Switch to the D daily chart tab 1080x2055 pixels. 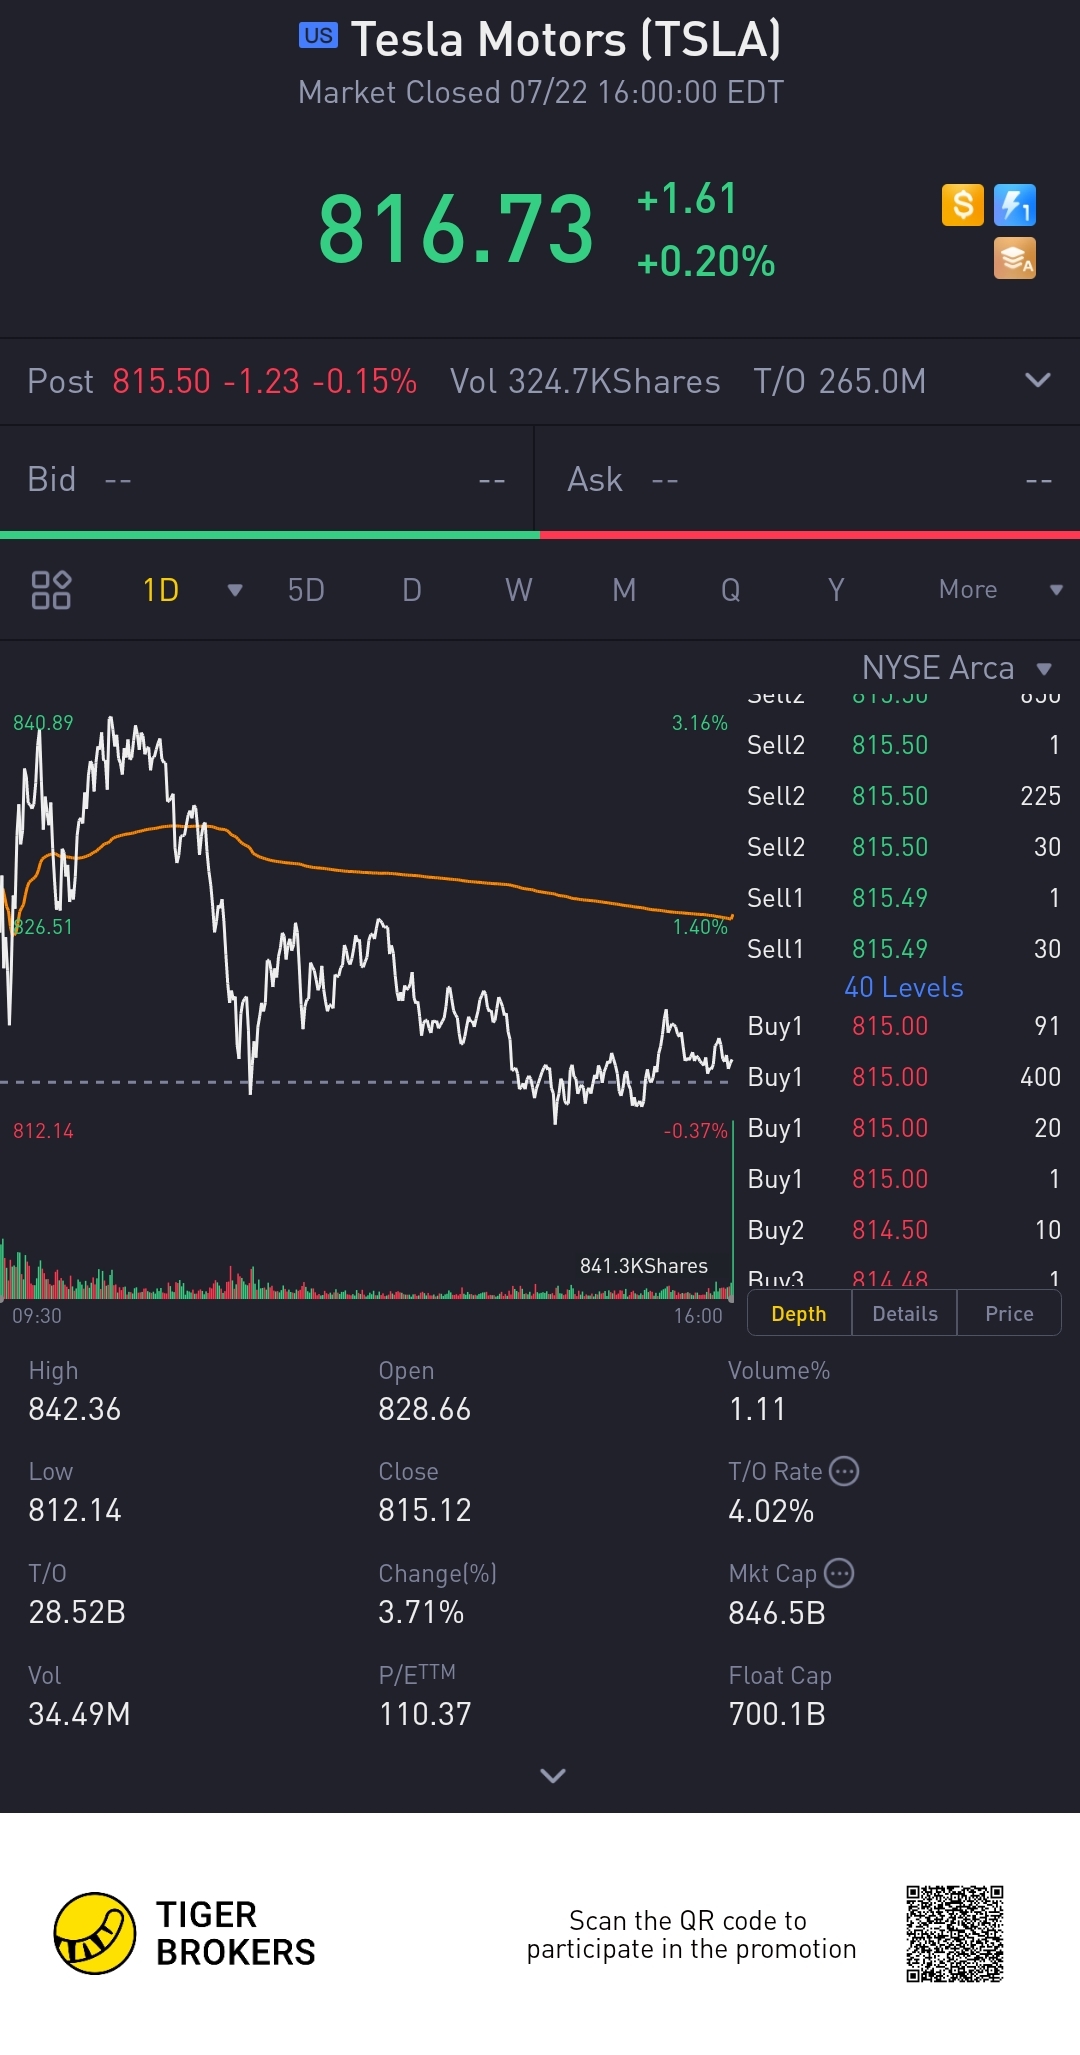[x=411, y=590]
